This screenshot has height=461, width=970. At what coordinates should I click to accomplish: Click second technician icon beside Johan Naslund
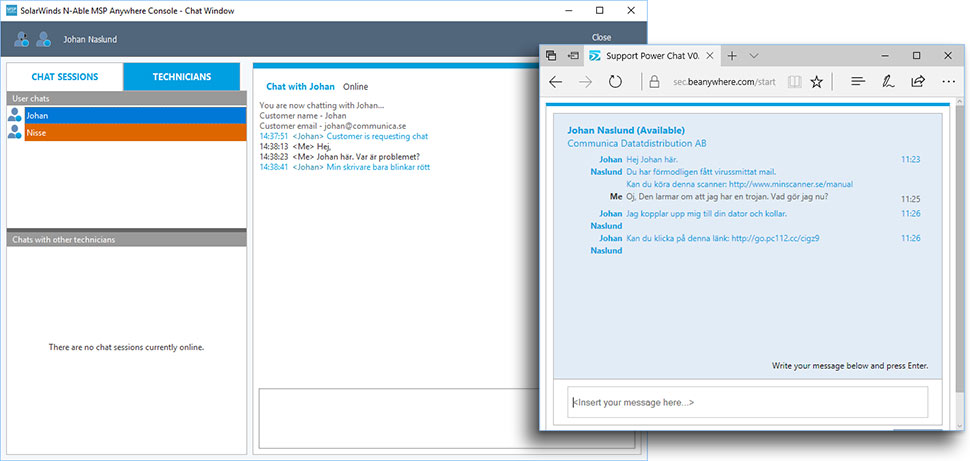[x=43, y=39]
